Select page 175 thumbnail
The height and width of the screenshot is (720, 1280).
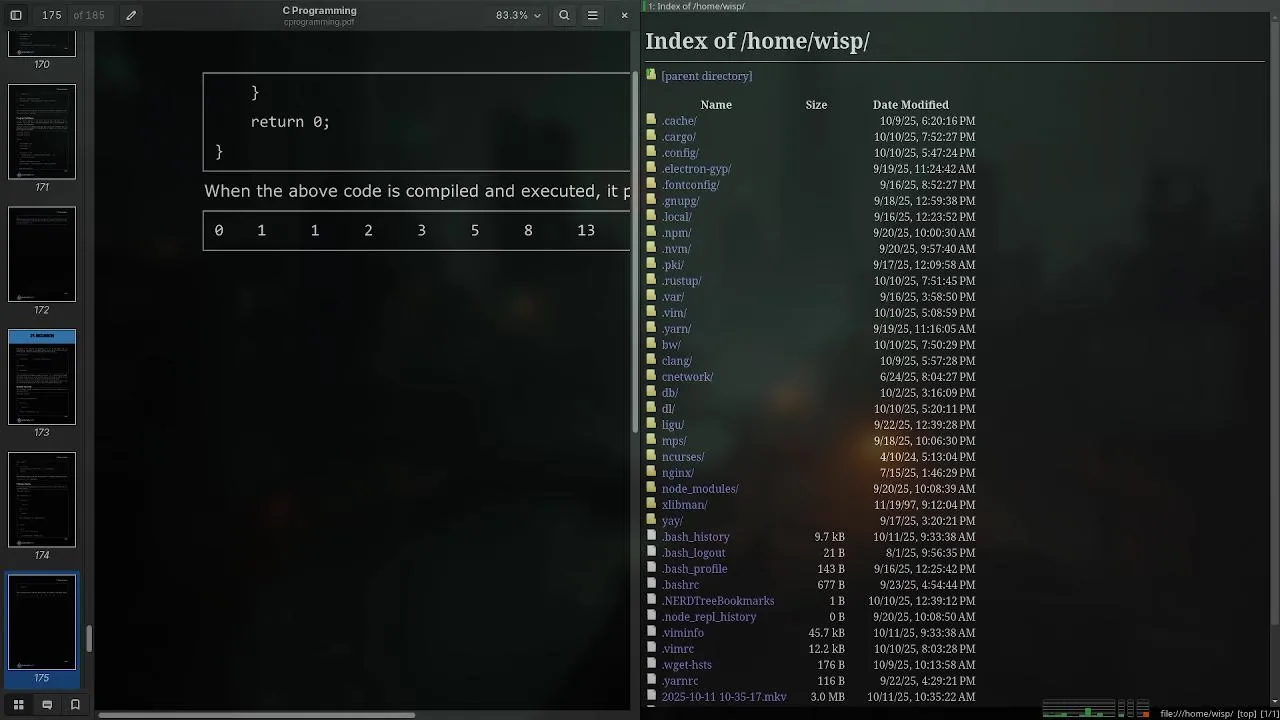click(x=42, y=622)
